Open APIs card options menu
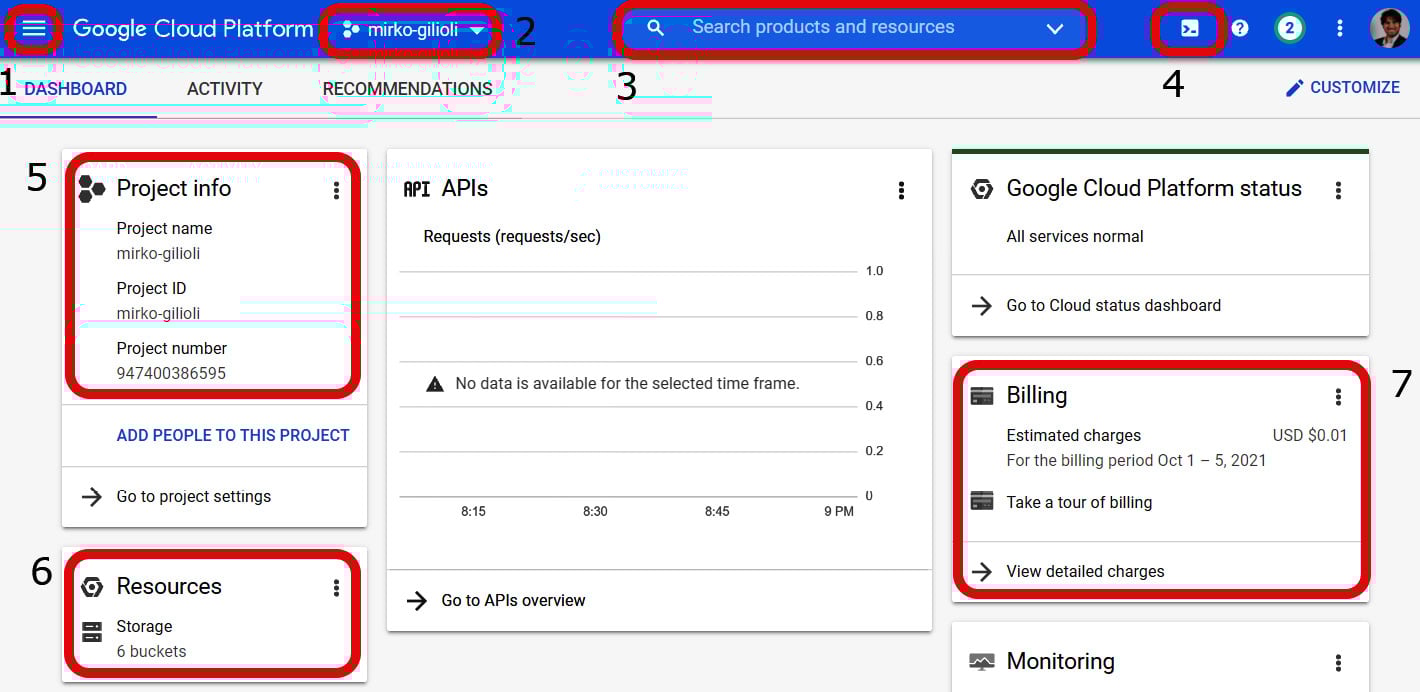Image resolution: width=1420 pixels, height=692 pixels. (x=901, y=190)
